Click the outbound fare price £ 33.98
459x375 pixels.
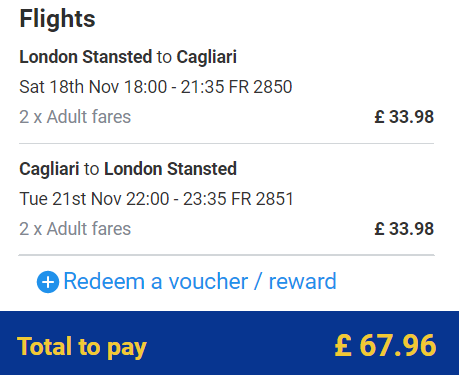[x=404, y=117]
